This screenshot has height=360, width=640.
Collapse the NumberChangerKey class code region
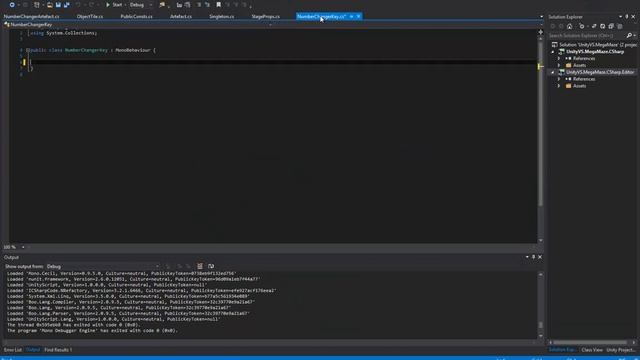(x=28, y=50)
